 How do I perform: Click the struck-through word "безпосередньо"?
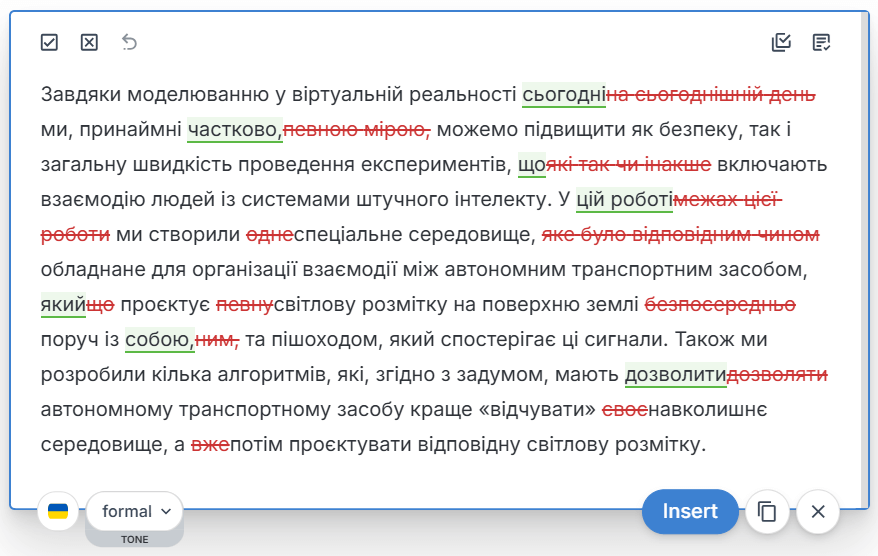[720, 305]
